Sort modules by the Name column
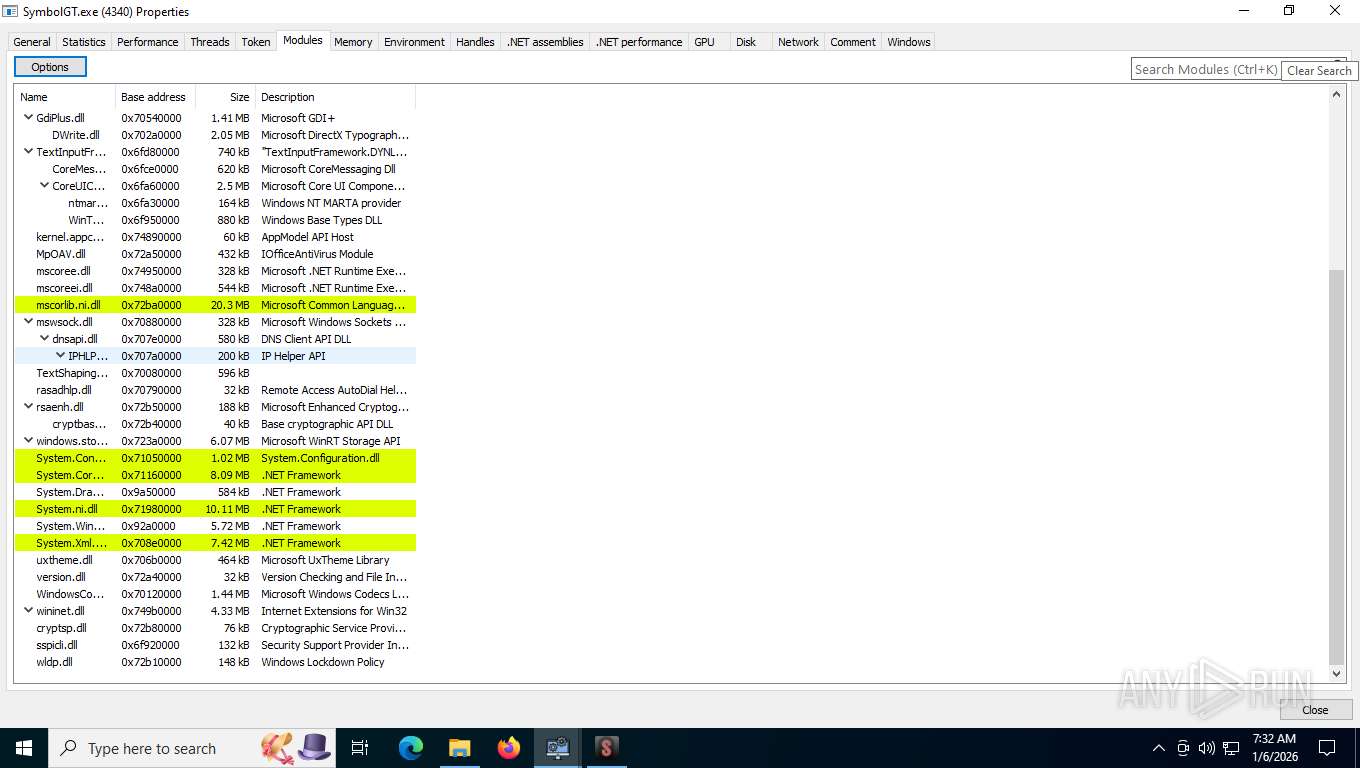Viewport: 1360px width, 768px height. coord(65,97)
